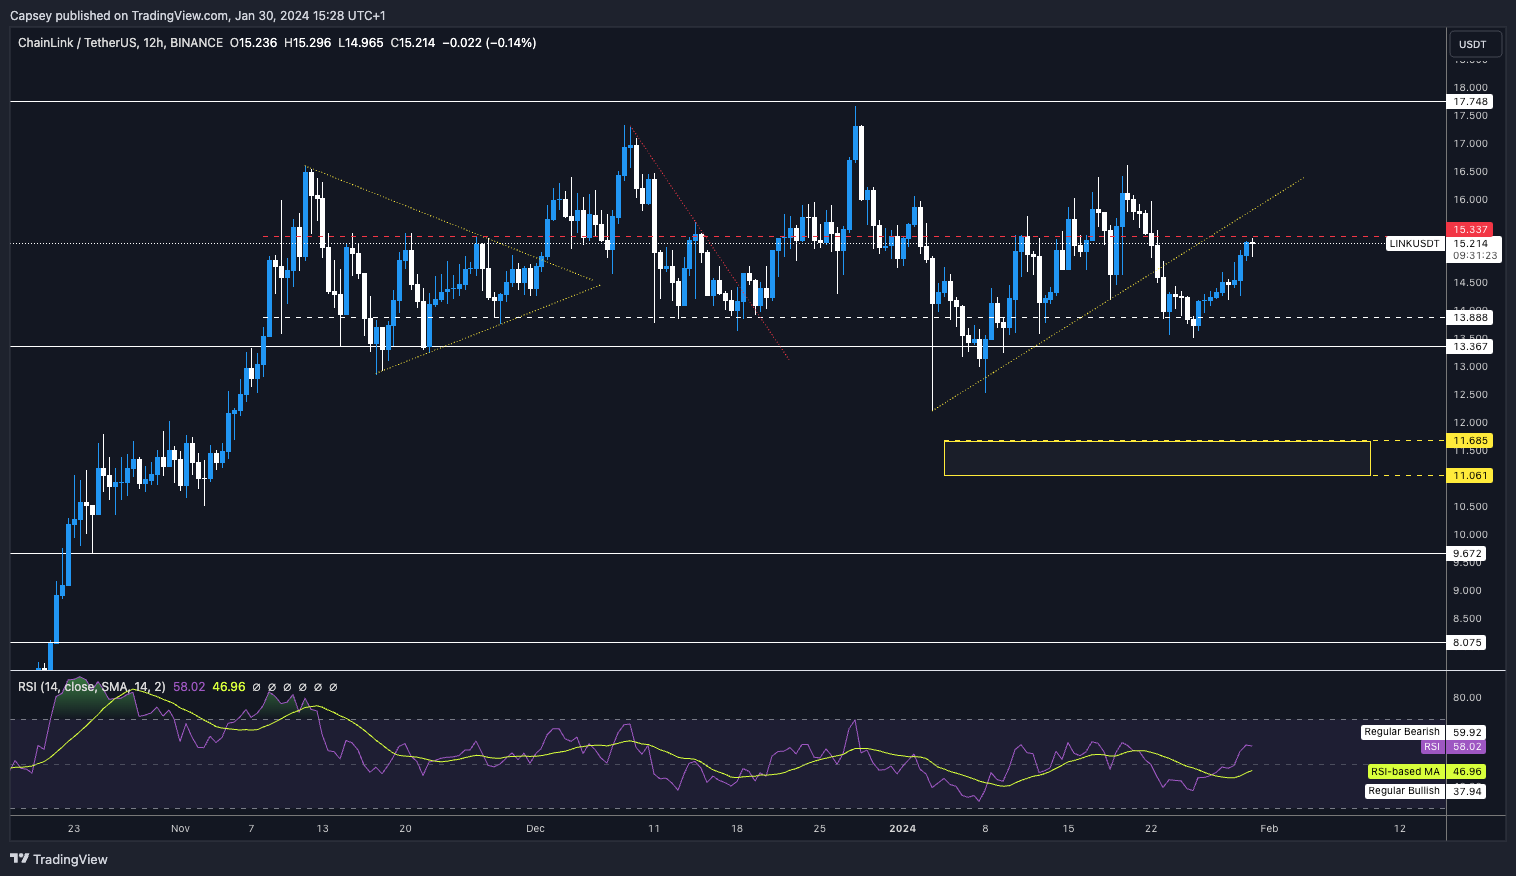The height and width of the screenshot is (876, 1516).
Task: Click the TradingView logo
Action: tap(59, 859)
